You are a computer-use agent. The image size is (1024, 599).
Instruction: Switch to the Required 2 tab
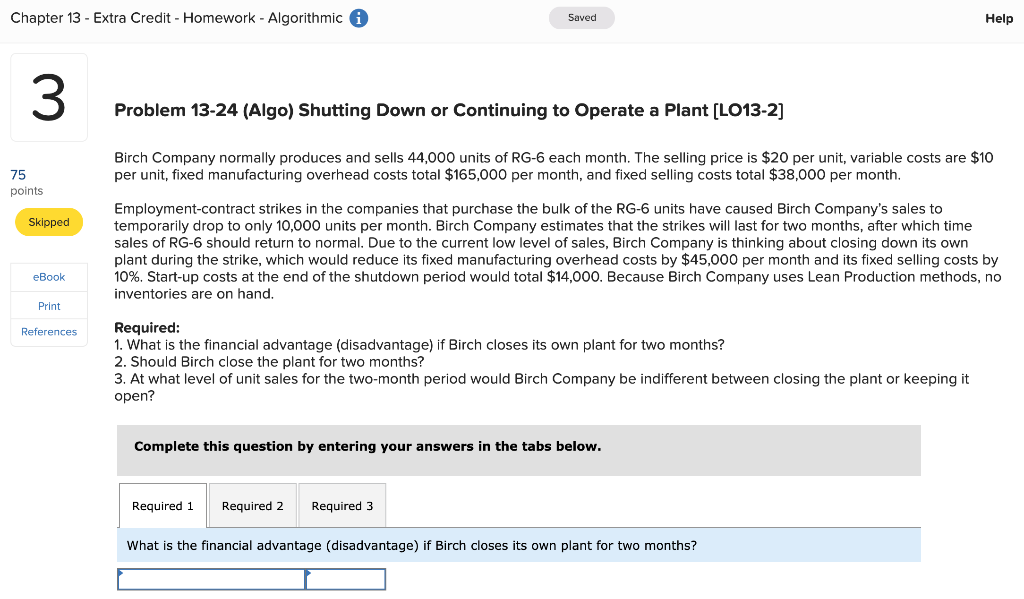(x=252, y=505)
